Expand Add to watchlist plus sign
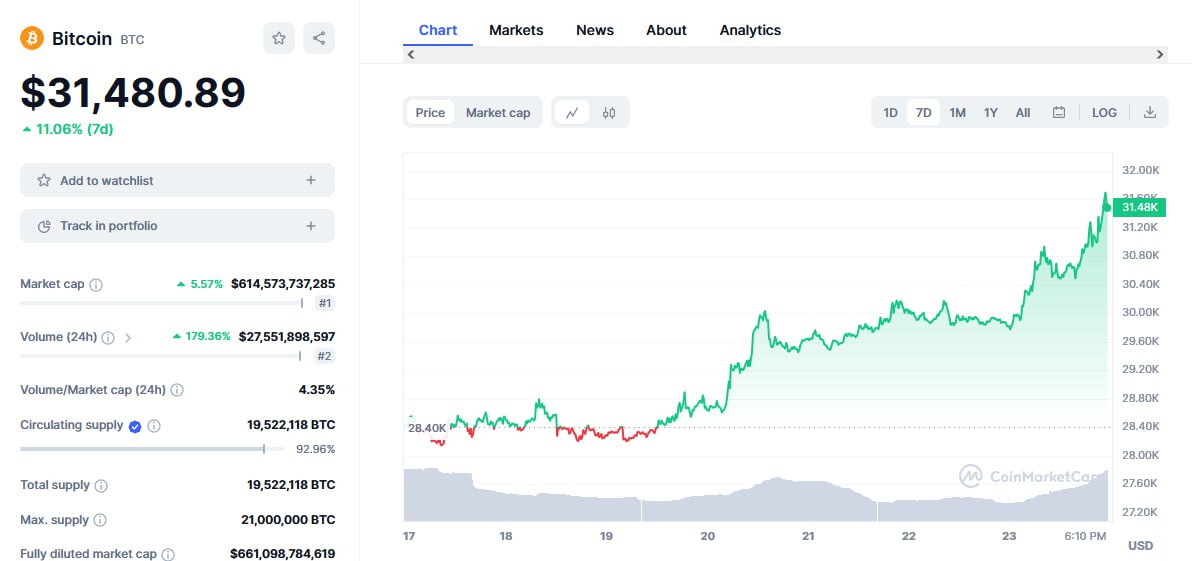The width and height of the screenshot is (1192, 561). tap(311, 181)
